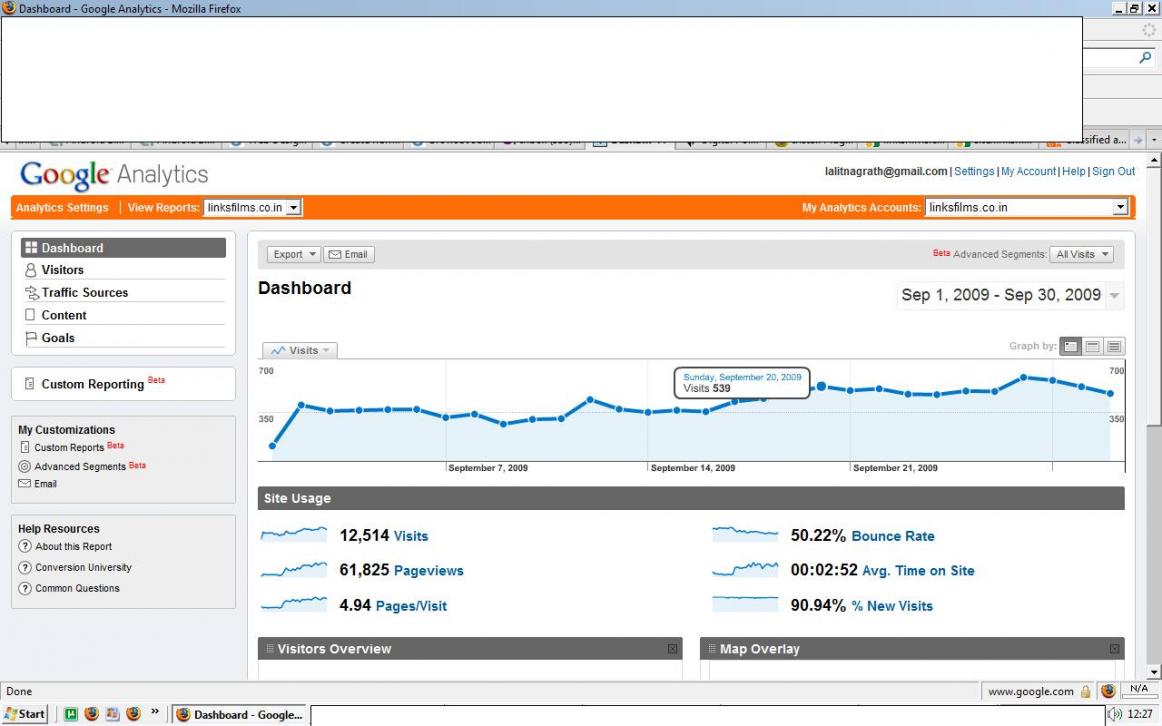The width and height of the screenshot is (1162, 726).
Task: Open the date range selector
Action: [x=1010, y=295]
